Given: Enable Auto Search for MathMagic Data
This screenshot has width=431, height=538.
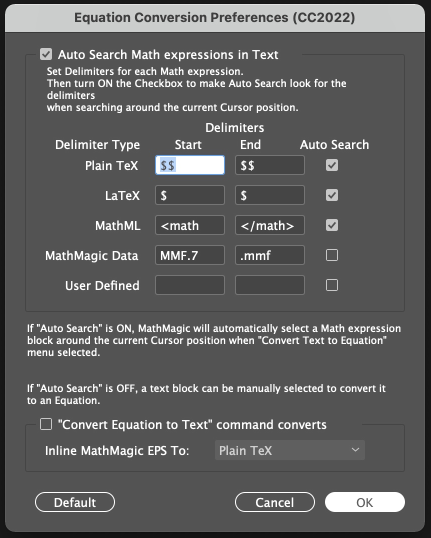Looking at the screenshot, I should point(332,255).
